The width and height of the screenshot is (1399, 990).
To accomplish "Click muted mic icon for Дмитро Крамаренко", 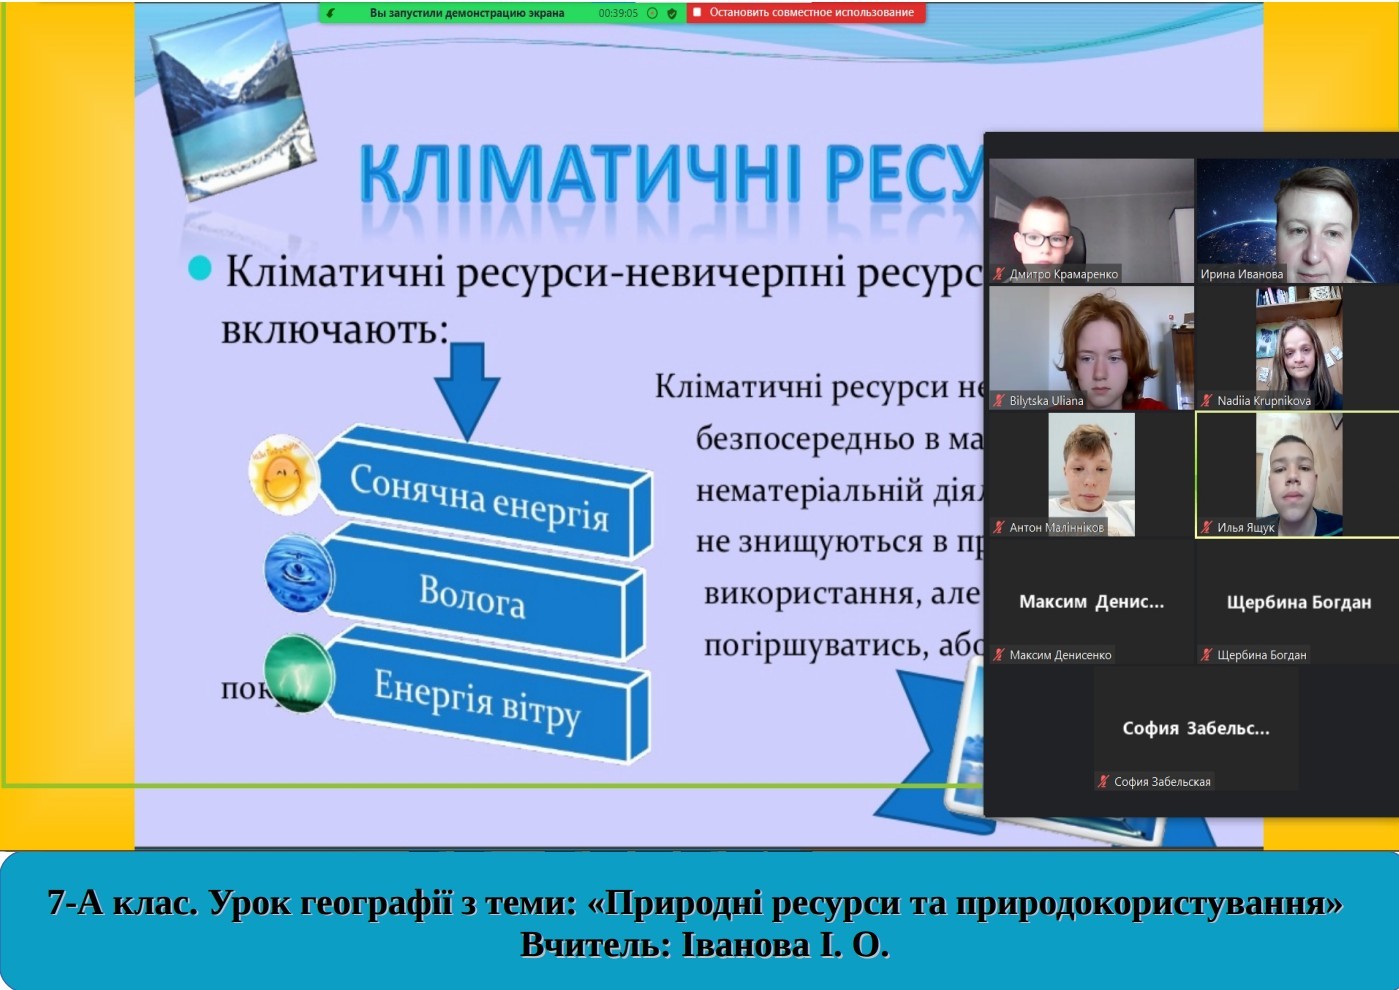I will tap(999, 274).
